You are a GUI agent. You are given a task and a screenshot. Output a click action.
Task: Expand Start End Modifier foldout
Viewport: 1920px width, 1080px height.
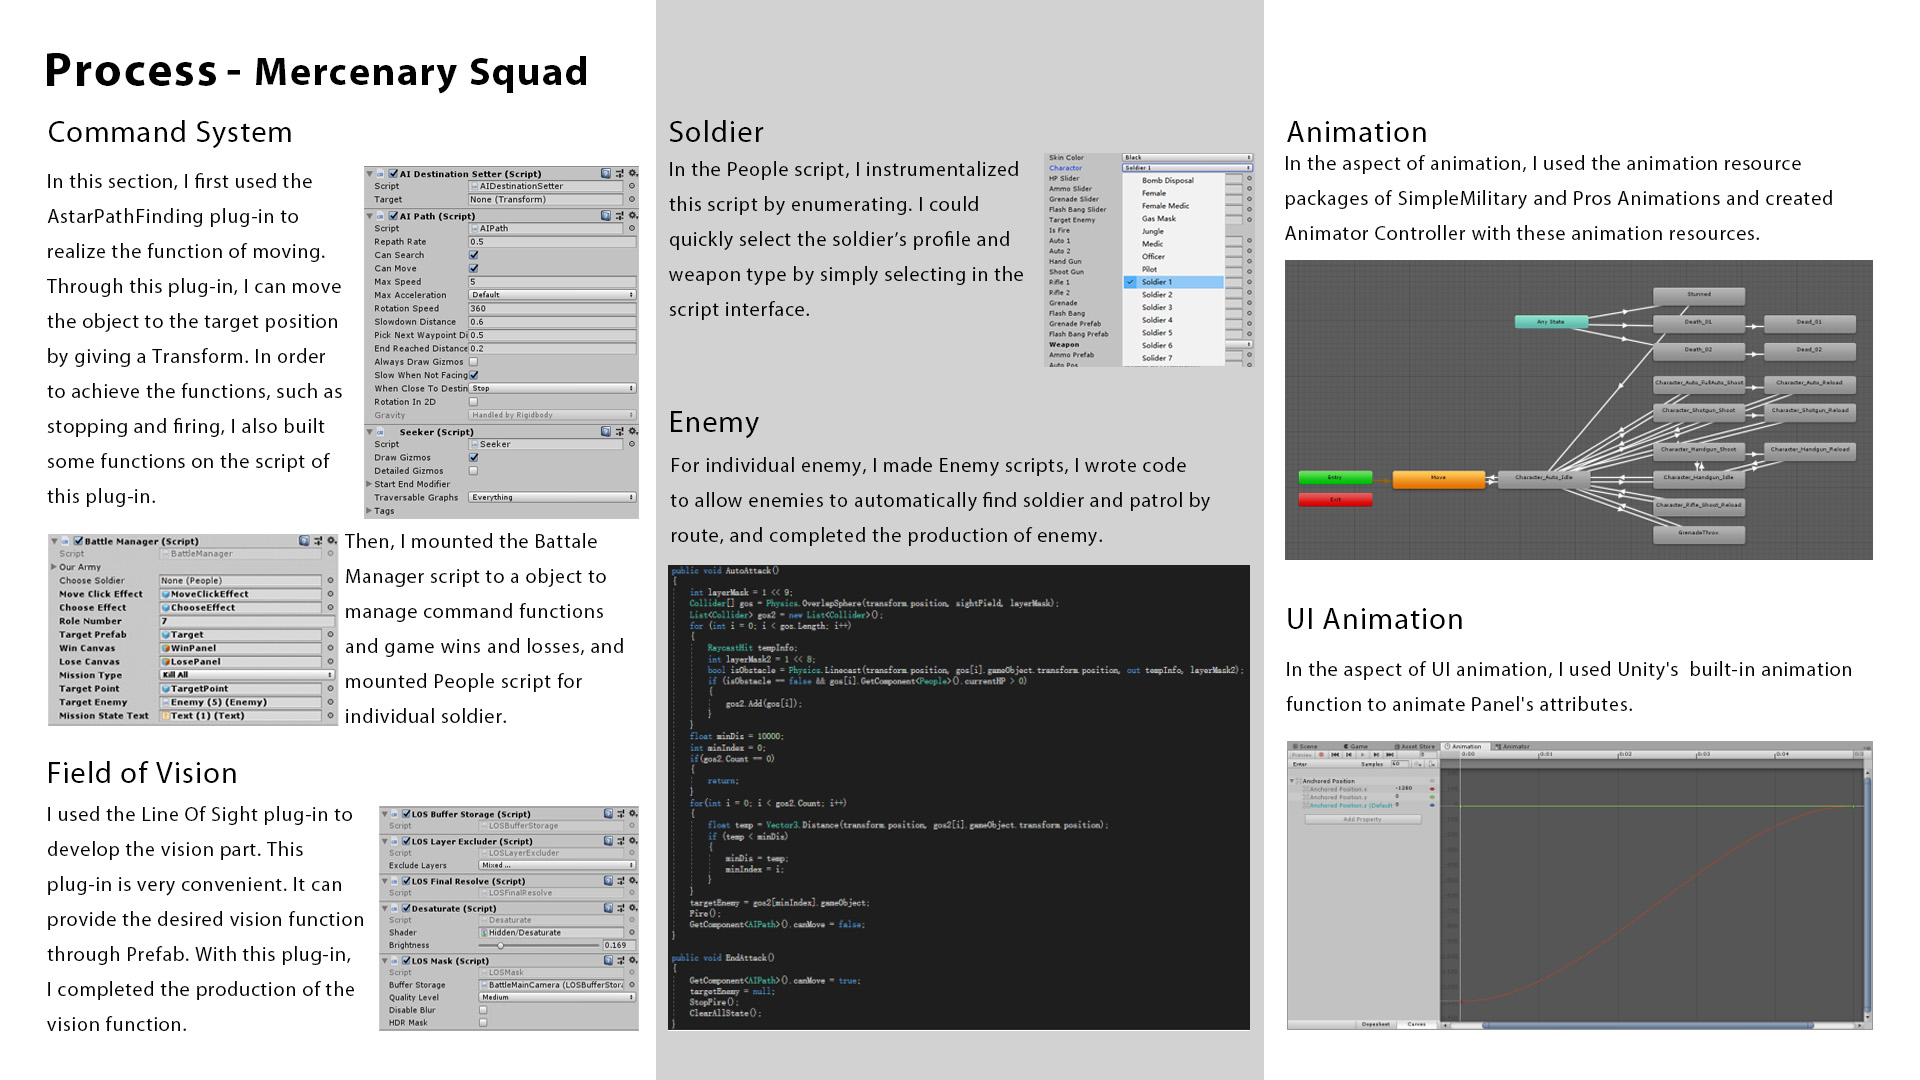(x=369, y=484)
